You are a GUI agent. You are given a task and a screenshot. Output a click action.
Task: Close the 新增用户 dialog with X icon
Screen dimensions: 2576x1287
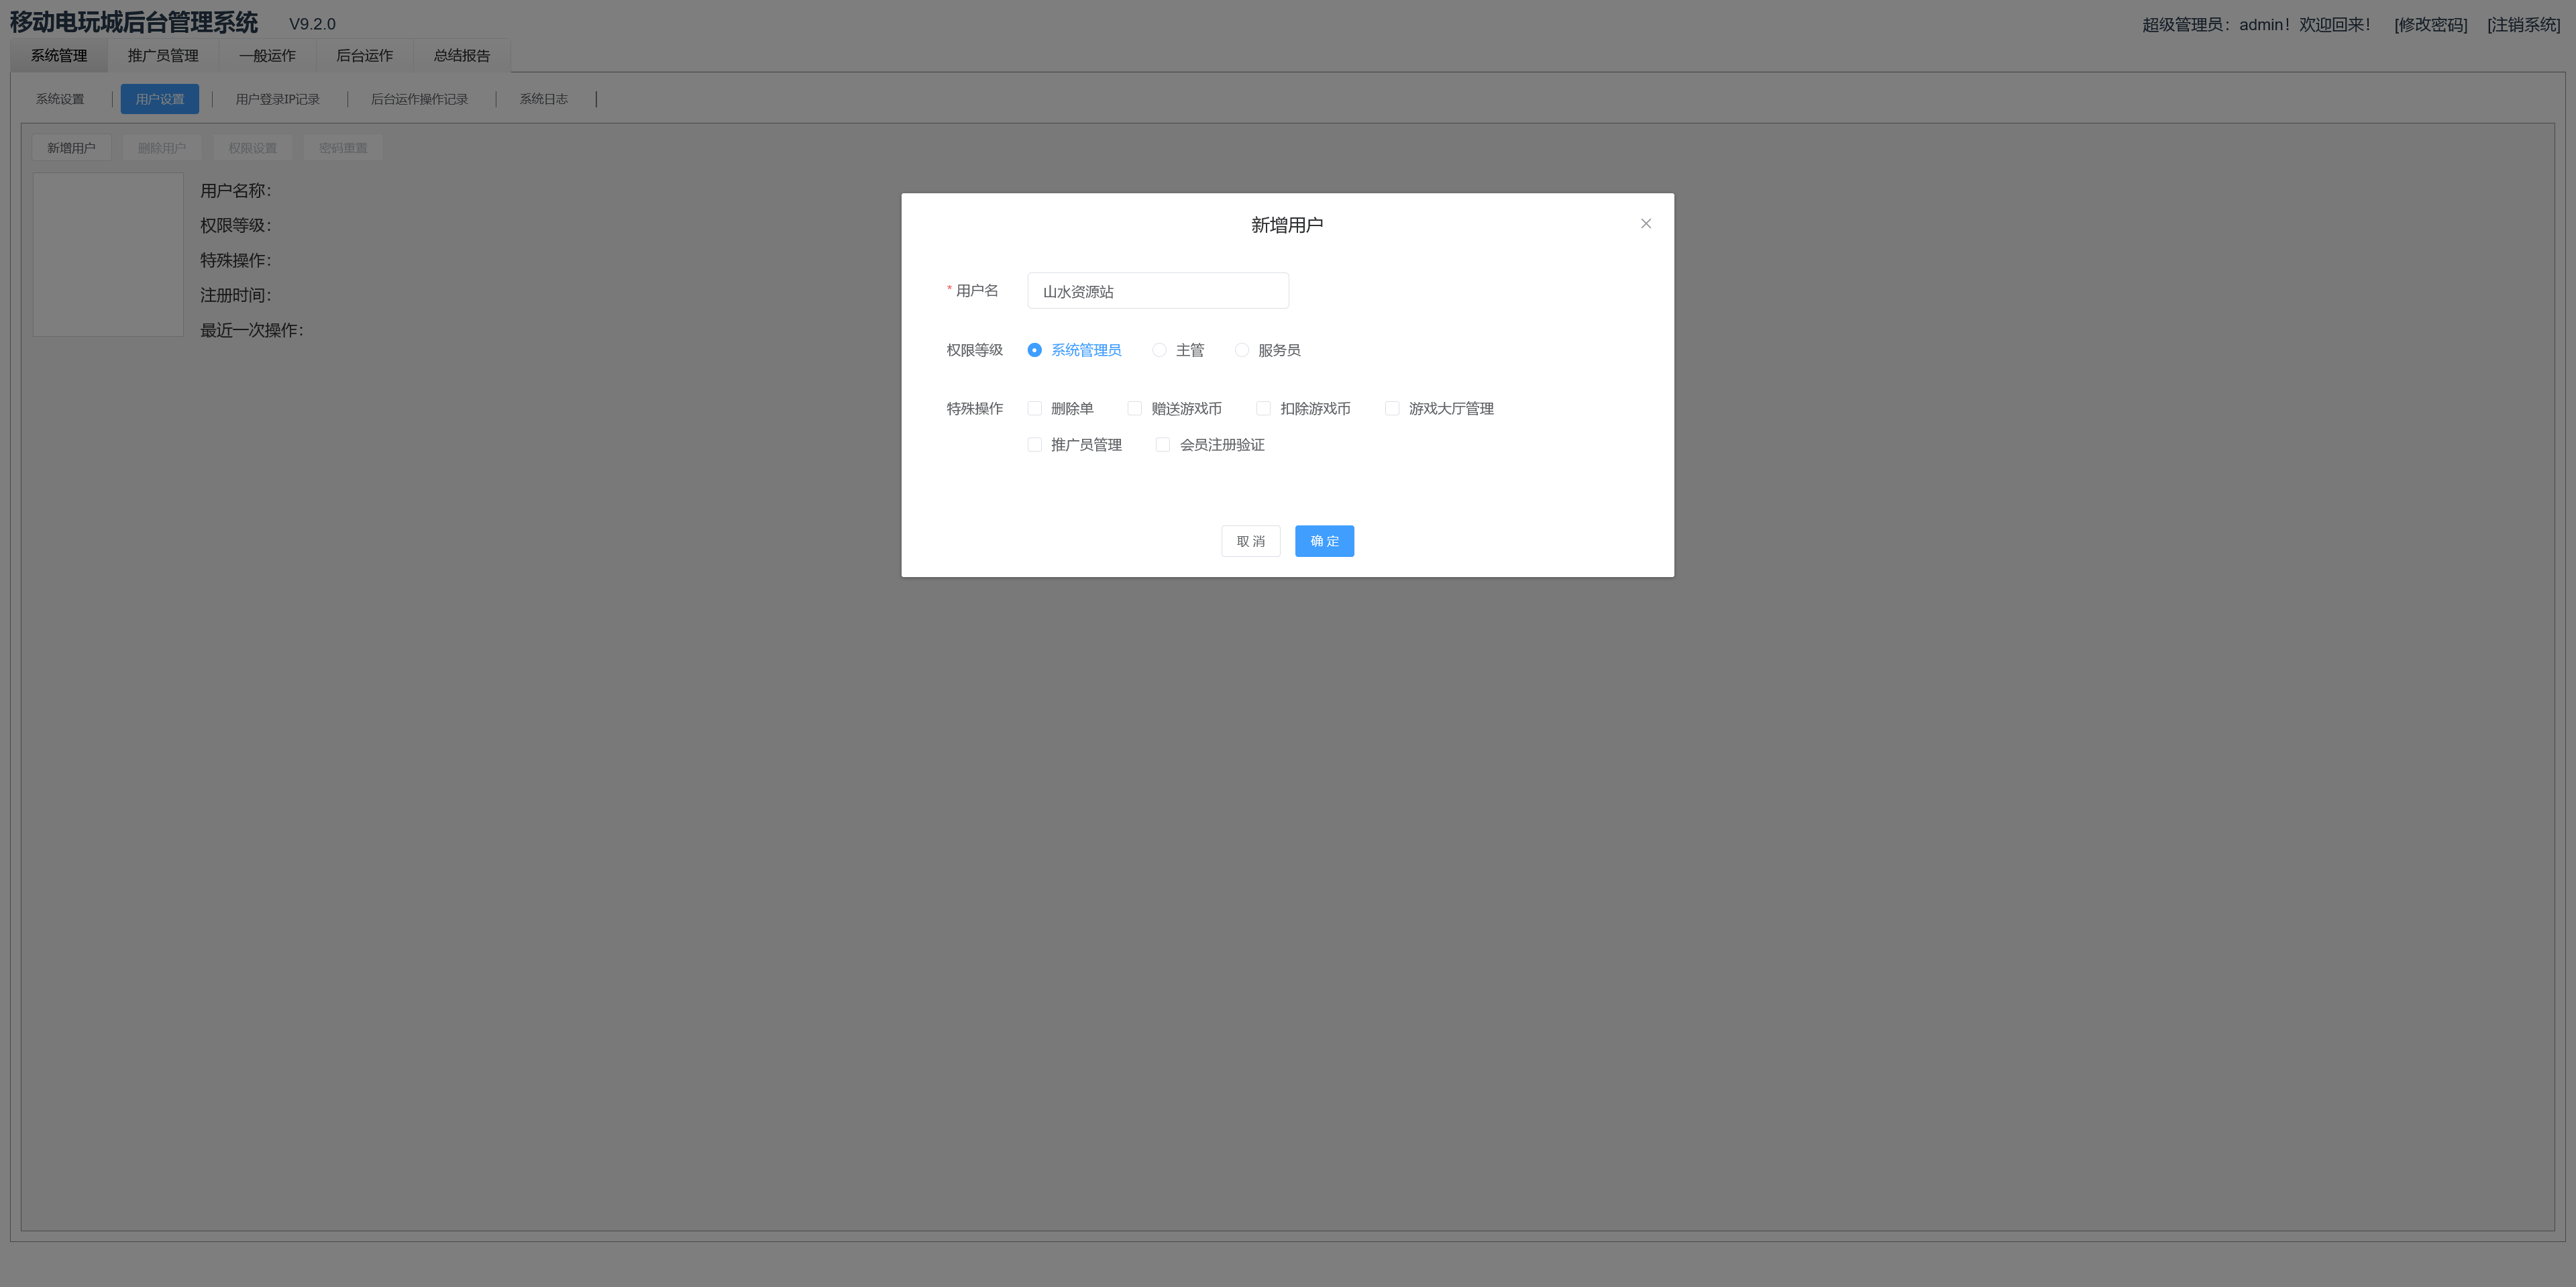point(1645,224)
